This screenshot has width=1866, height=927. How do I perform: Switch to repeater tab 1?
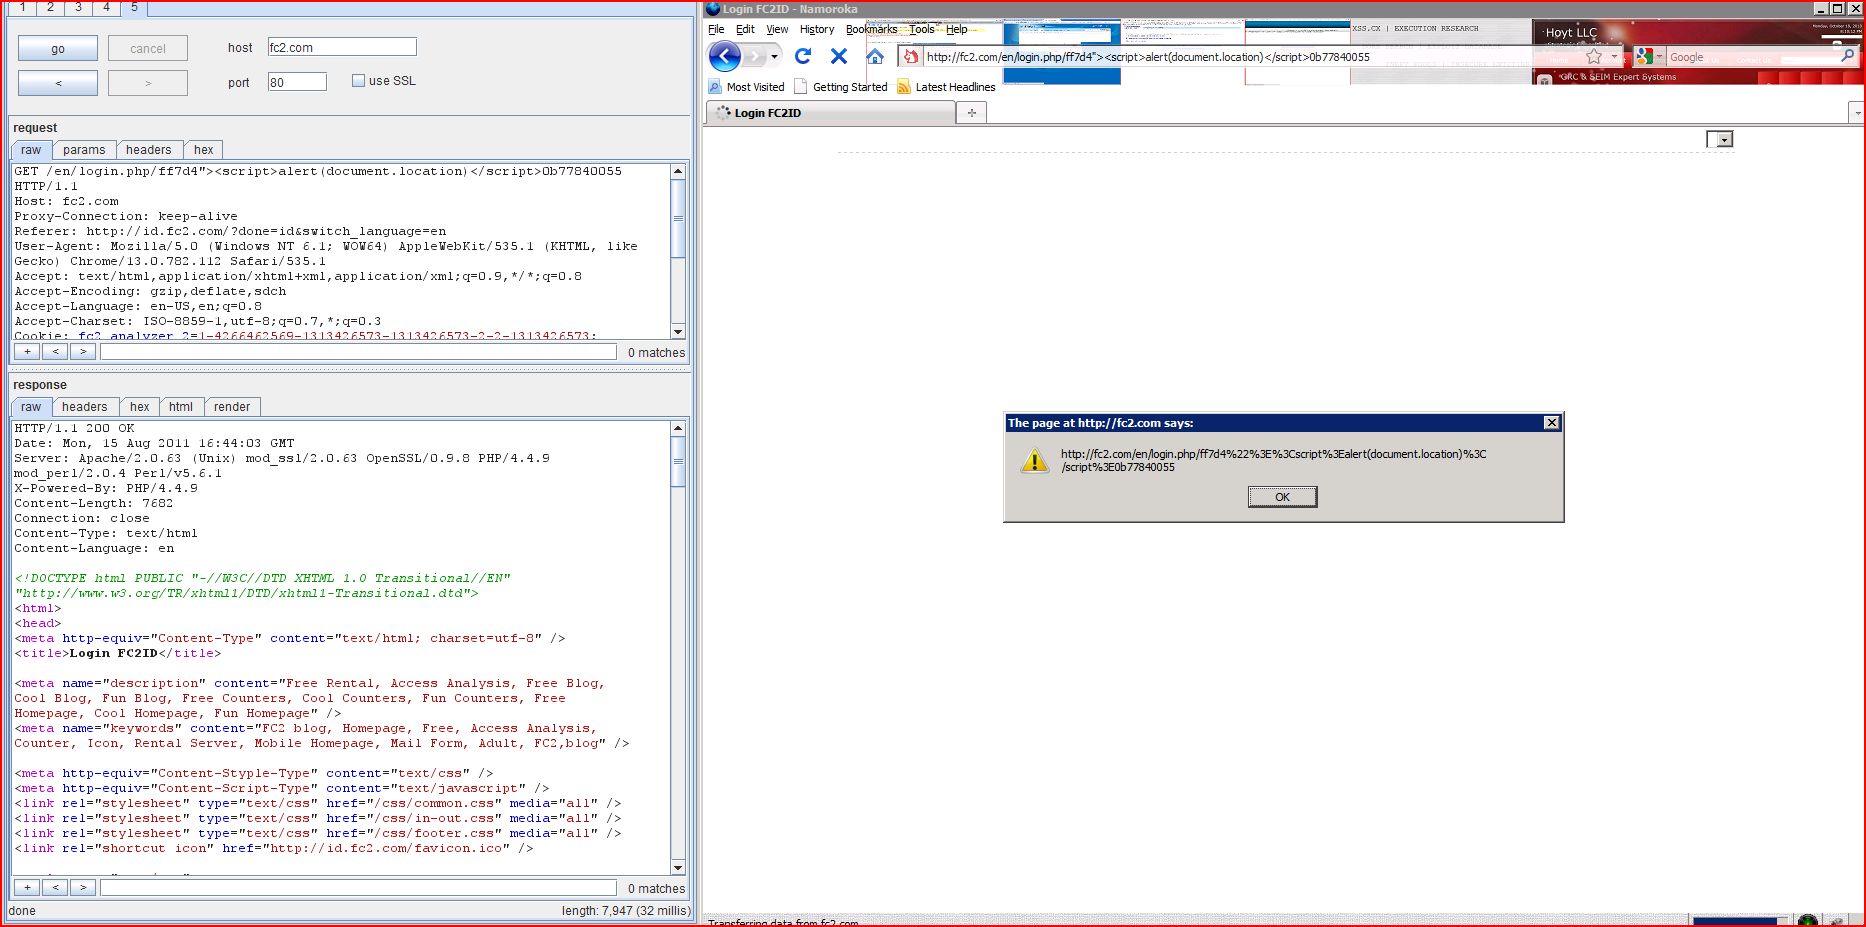click(x=22, y=7)
